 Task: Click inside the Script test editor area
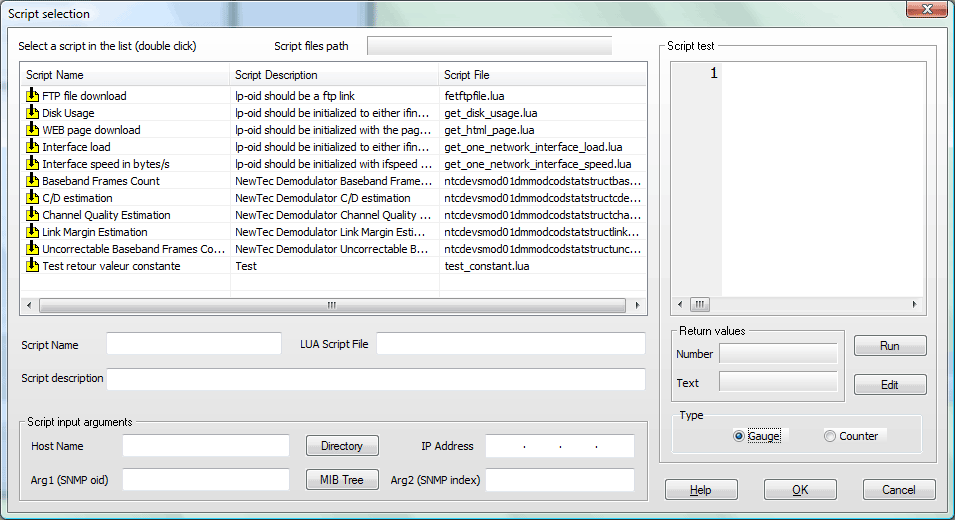coord(822,180)
